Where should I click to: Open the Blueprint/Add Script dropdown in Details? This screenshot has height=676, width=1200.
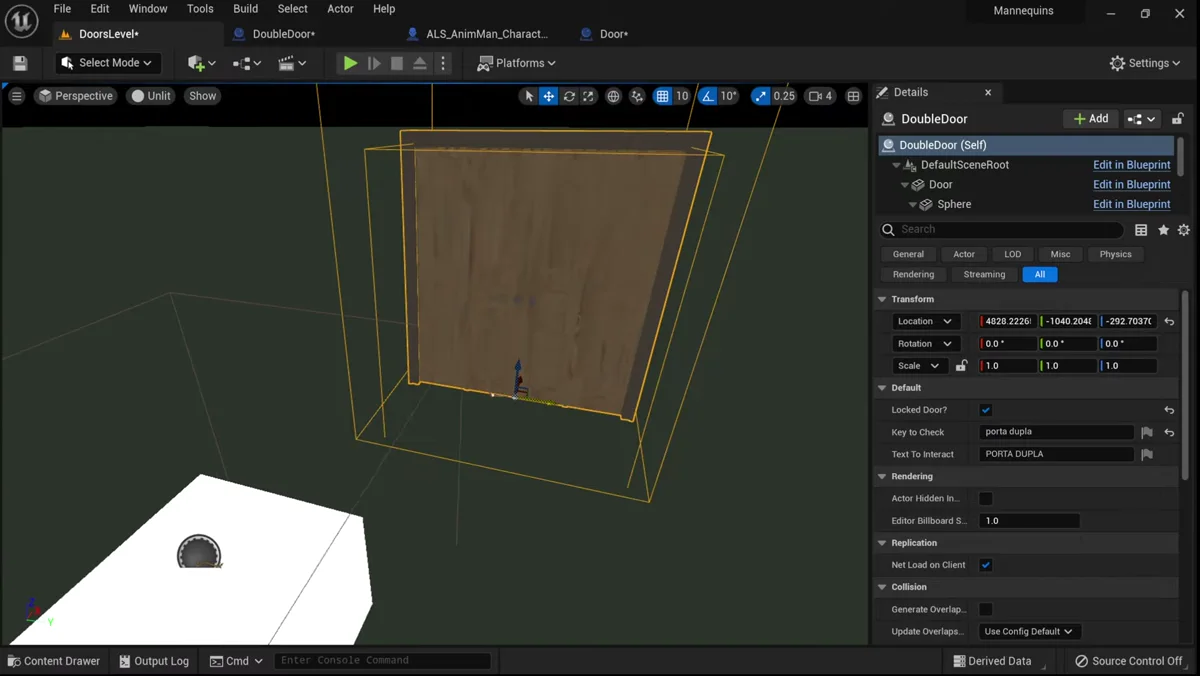(1142, 119)
